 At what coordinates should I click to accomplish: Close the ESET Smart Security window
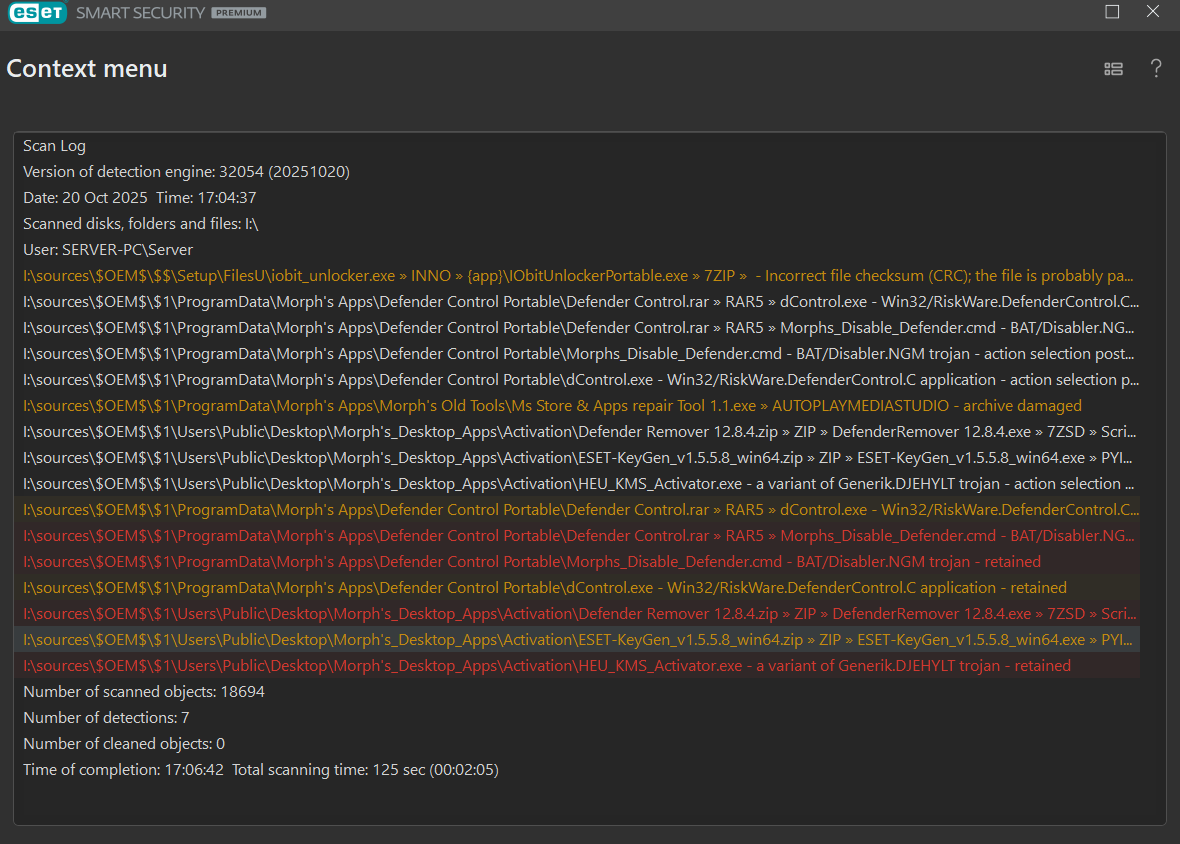click(1153, 12)
